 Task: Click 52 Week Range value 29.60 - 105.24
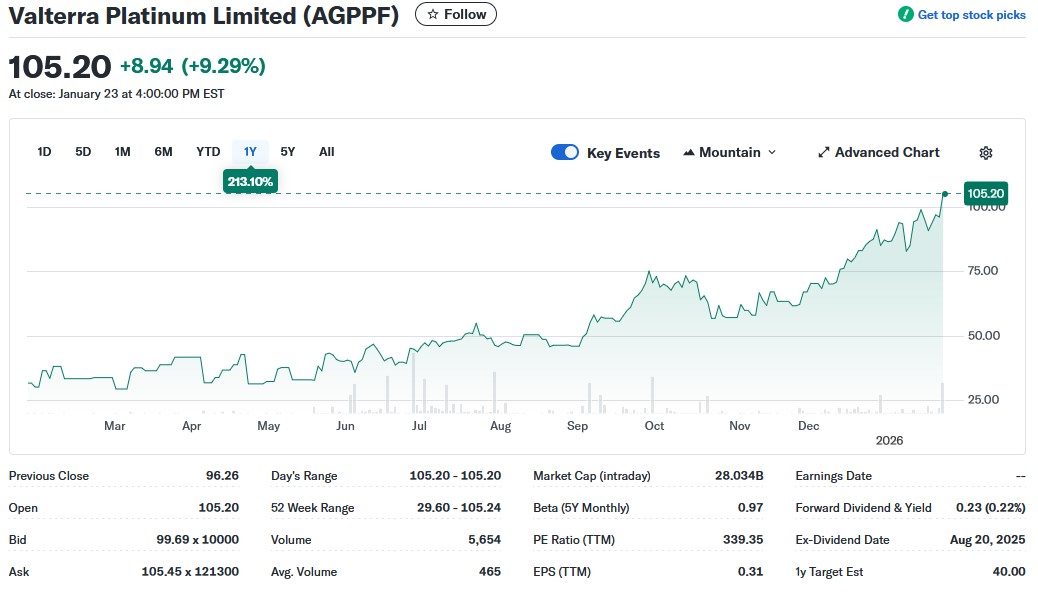(459, 508)
